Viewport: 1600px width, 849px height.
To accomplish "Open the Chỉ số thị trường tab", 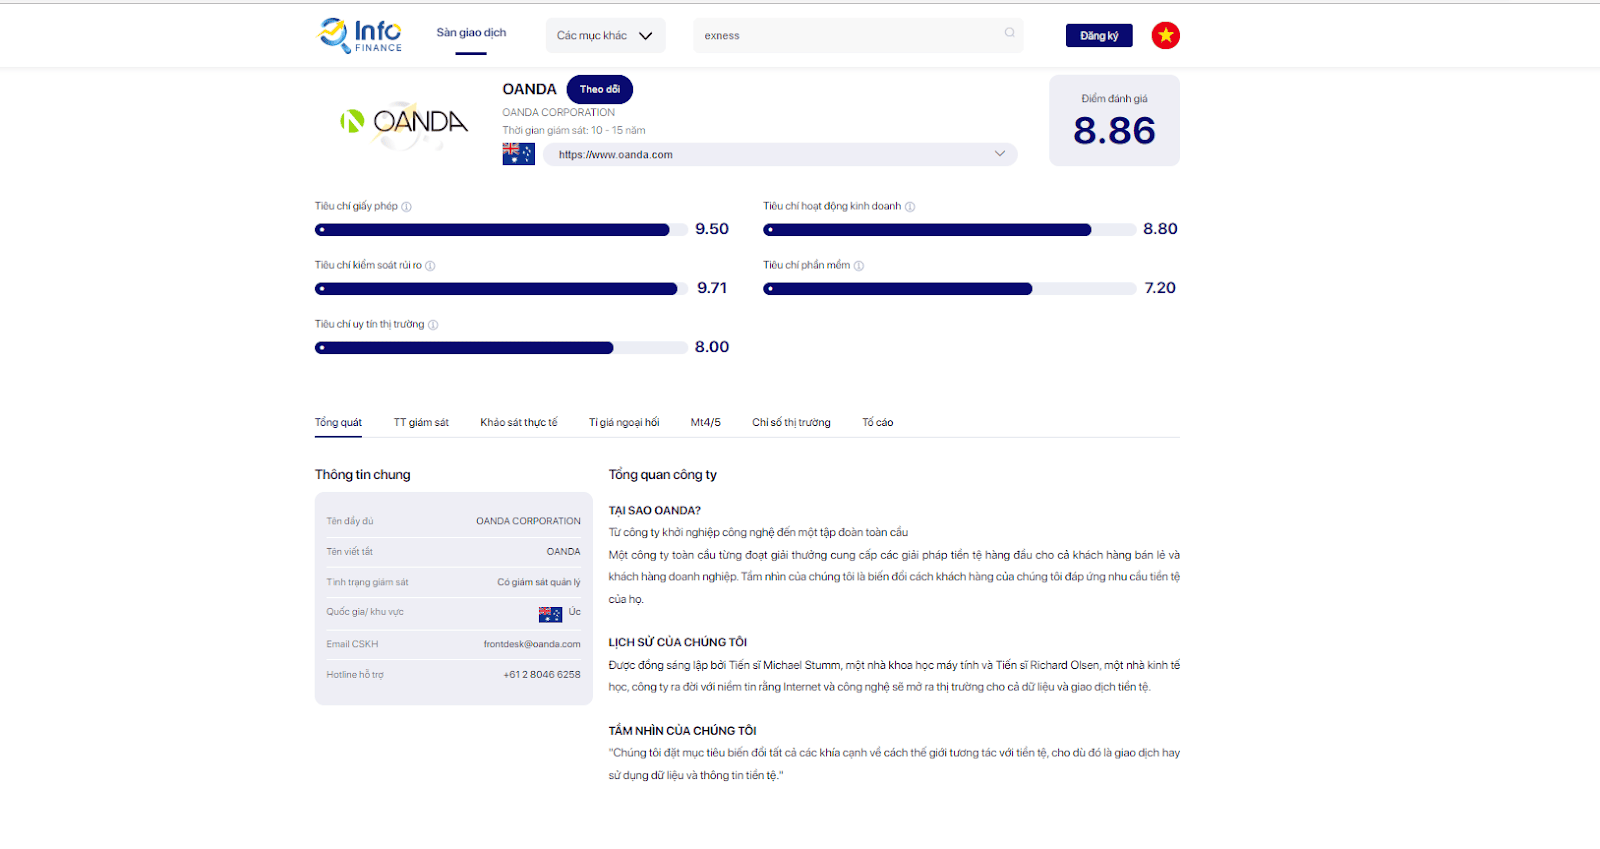I will (x=791, y=423).
